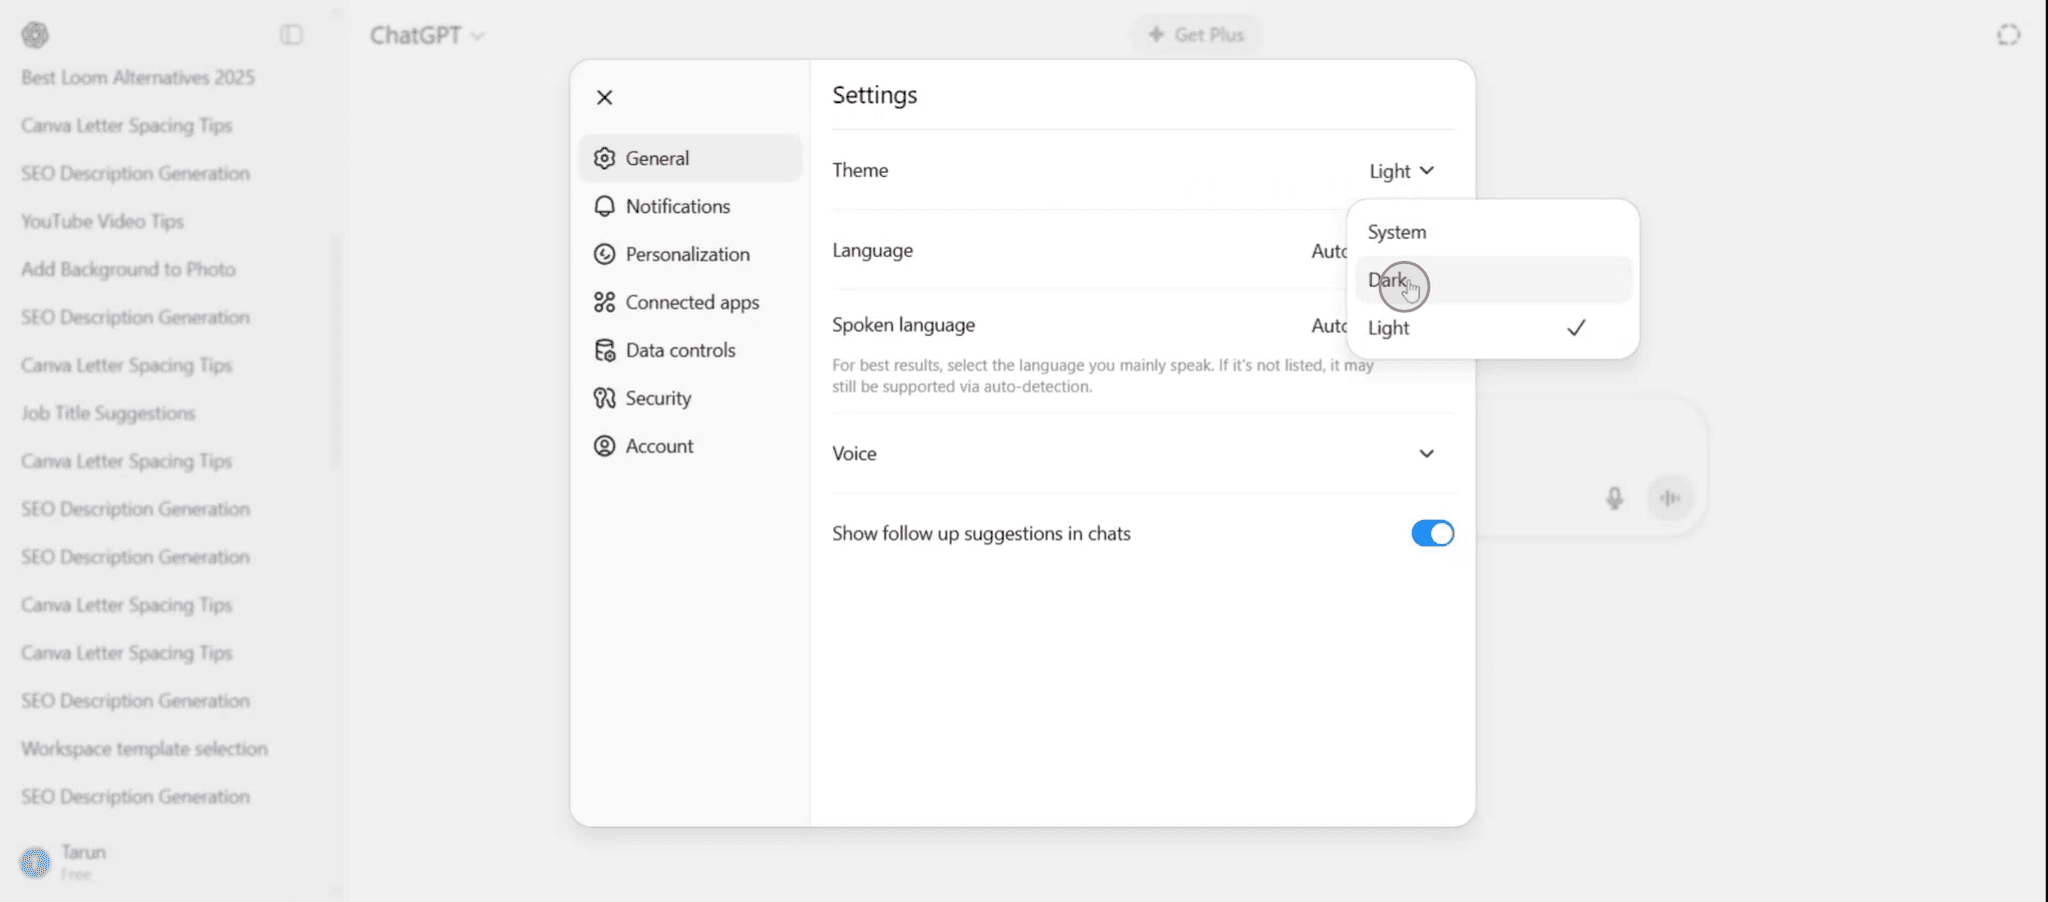Click the Data controls database icon

click(x=604, y=350)
